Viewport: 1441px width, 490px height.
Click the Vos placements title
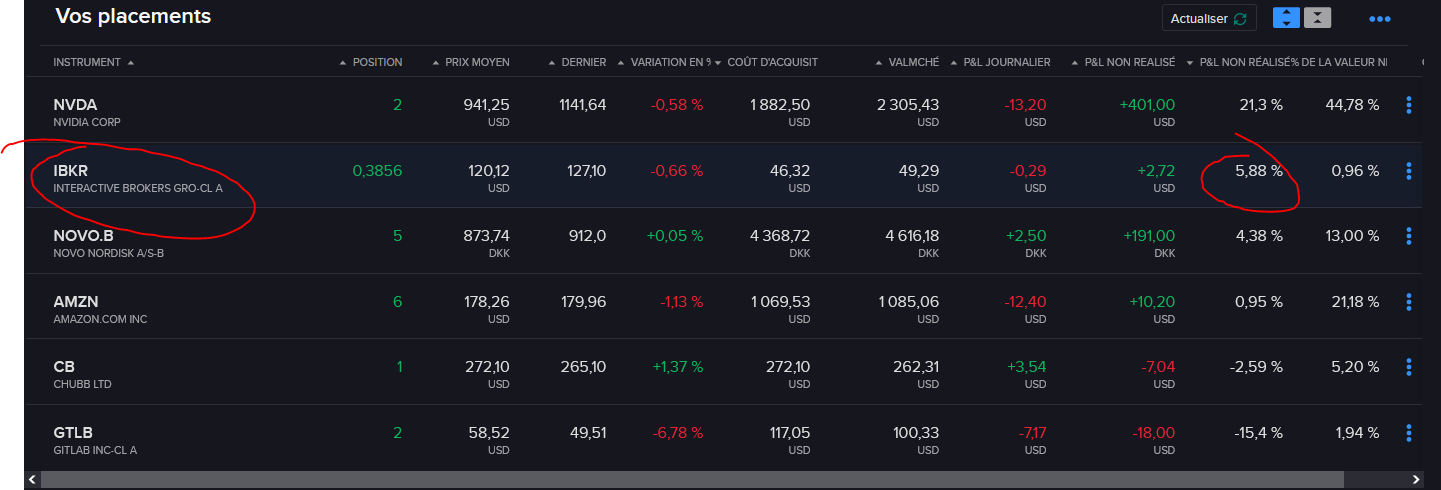(133, 16)
